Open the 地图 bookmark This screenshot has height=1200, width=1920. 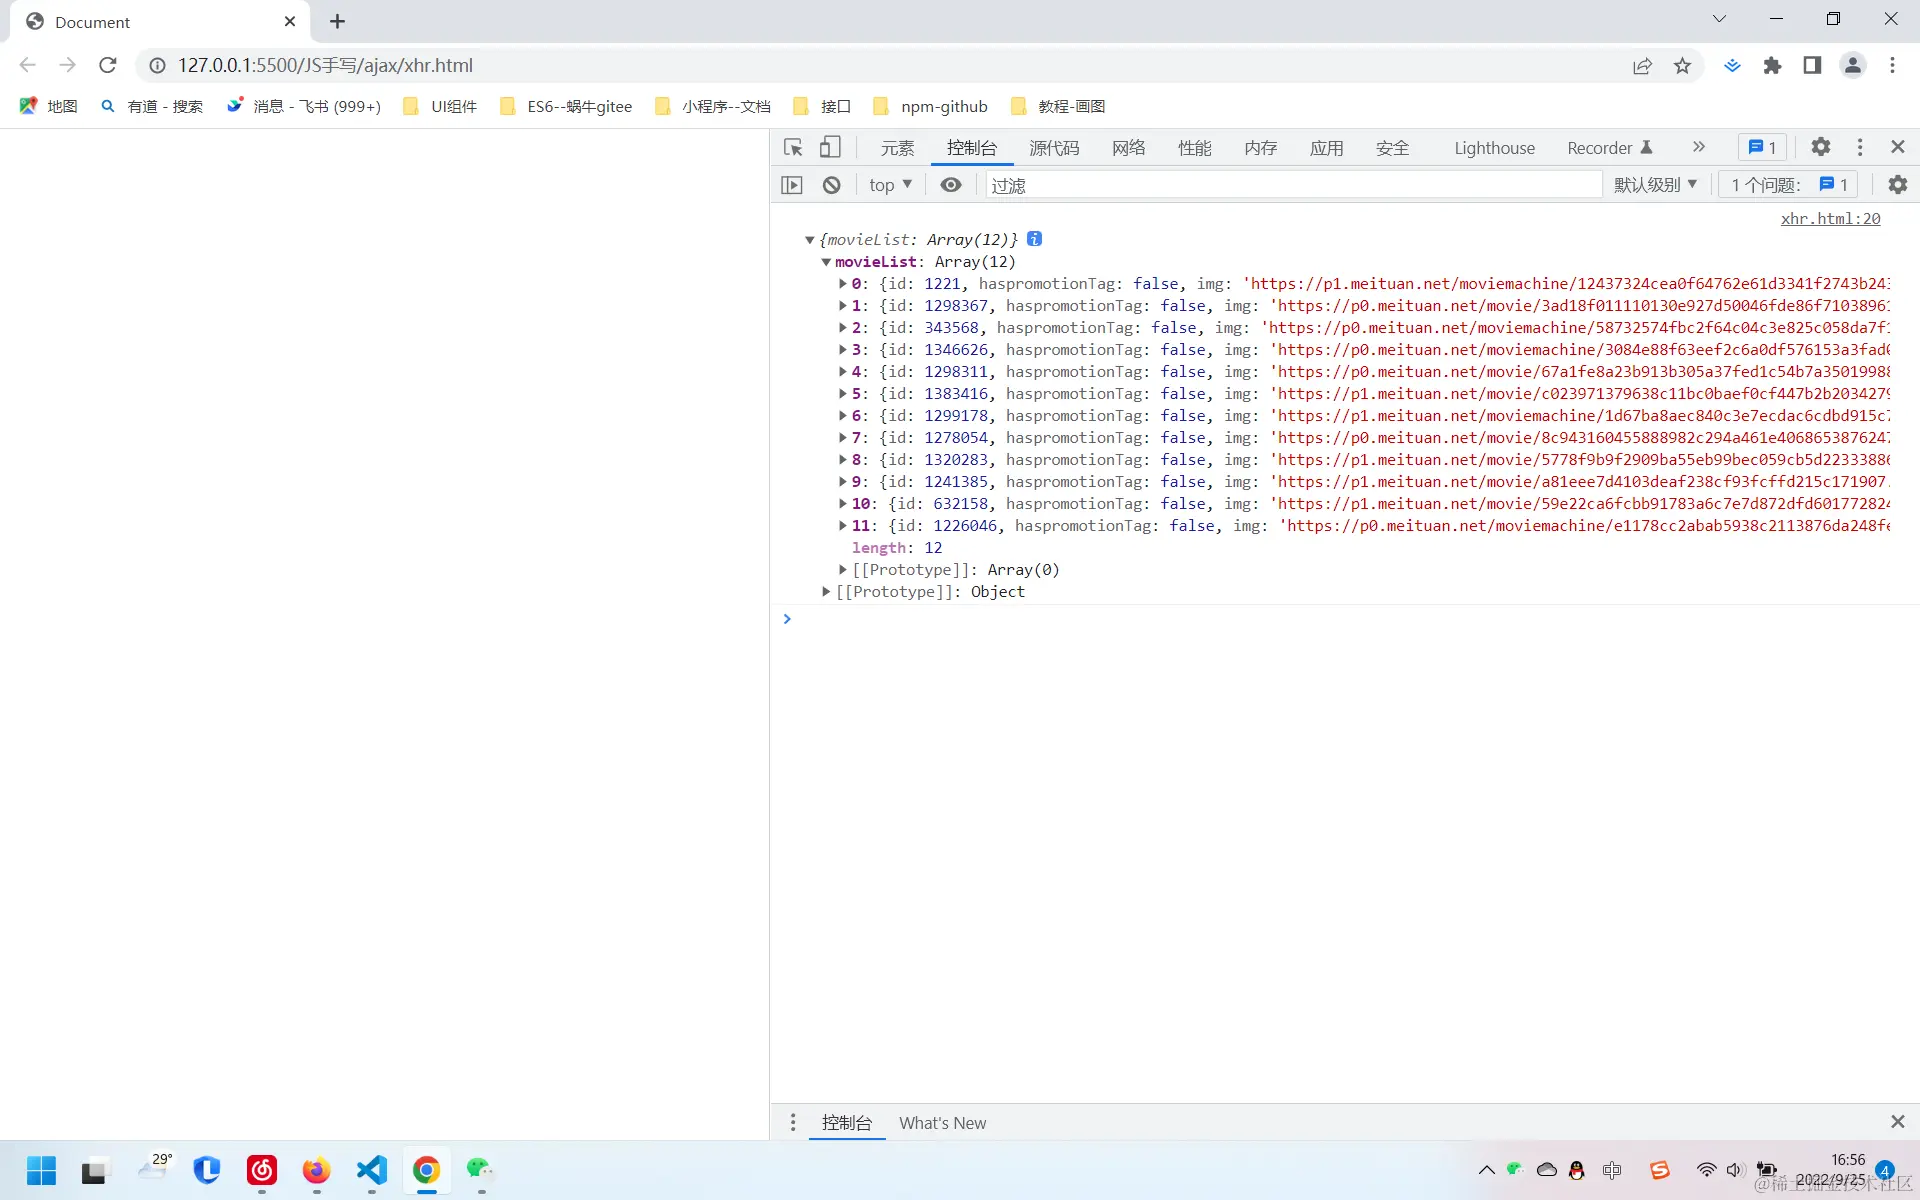tap(49, 106)
